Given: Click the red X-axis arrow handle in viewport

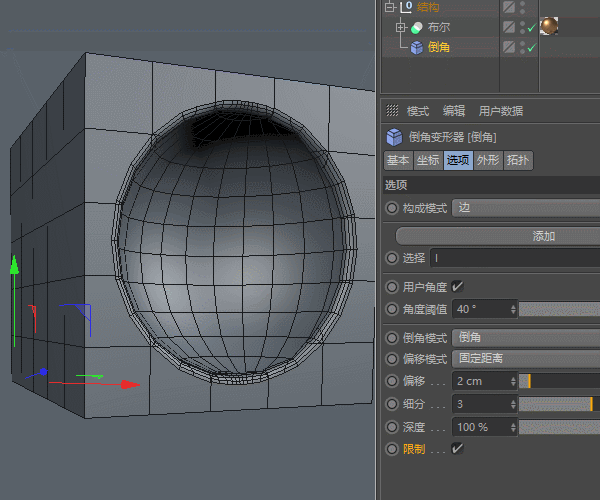Looking at the screenshot, I should [x=130, y=384].
